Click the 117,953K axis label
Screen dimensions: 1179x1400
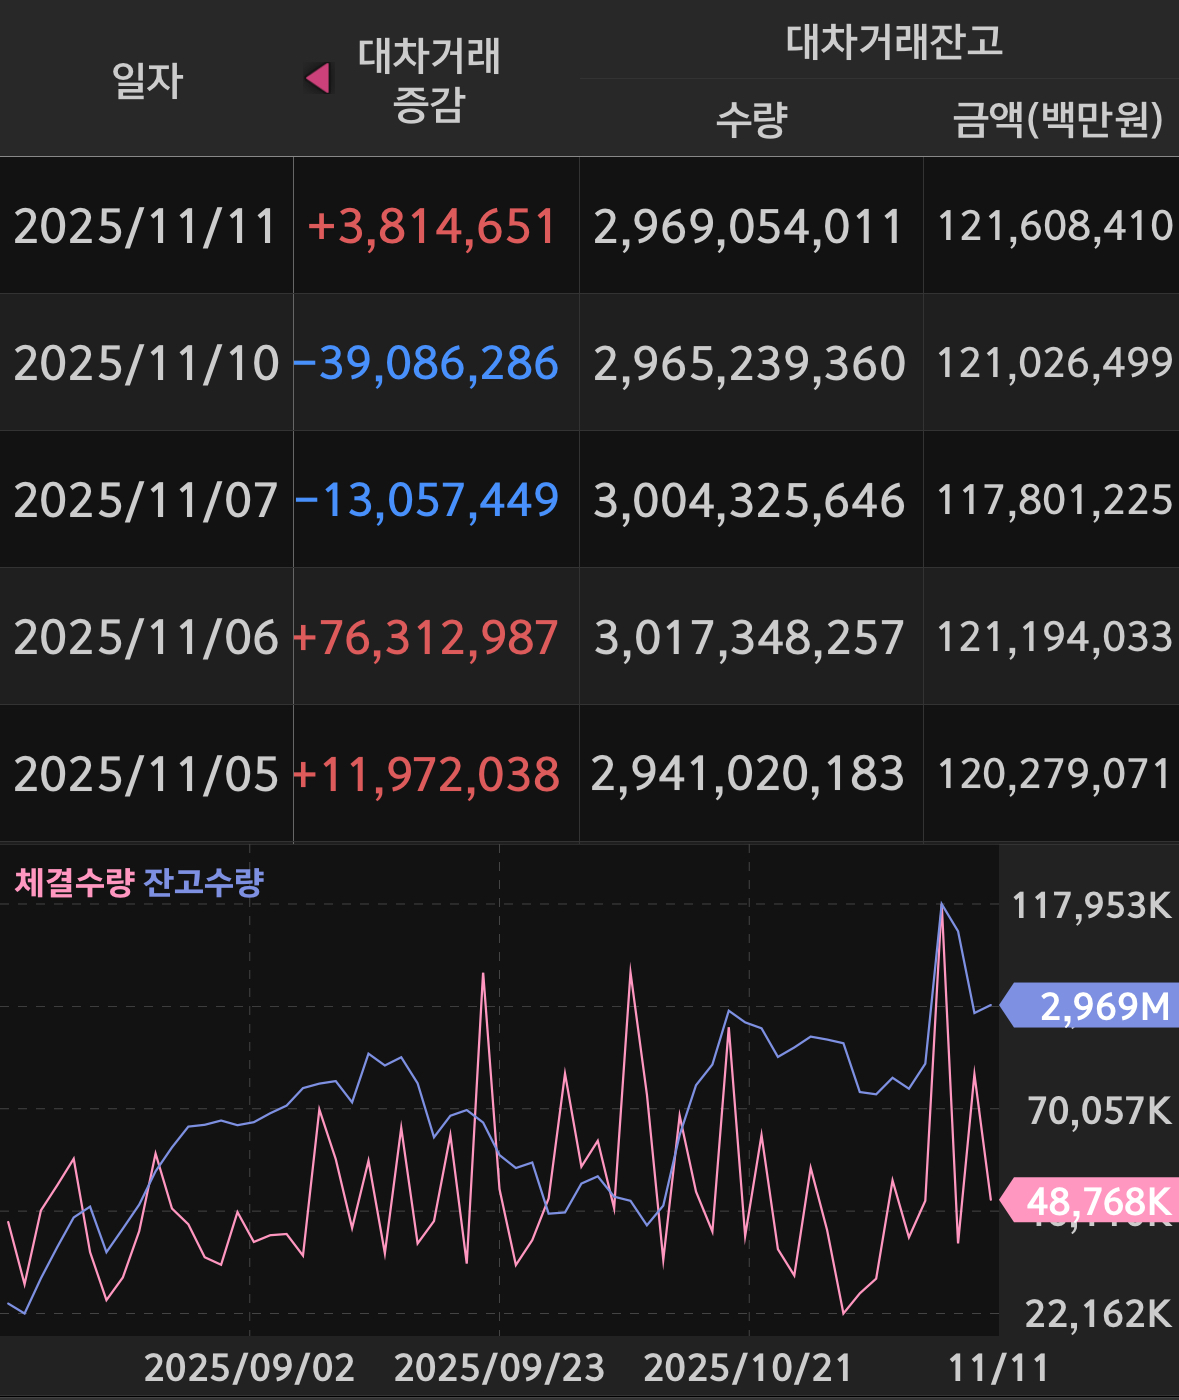coord(1092,906)
